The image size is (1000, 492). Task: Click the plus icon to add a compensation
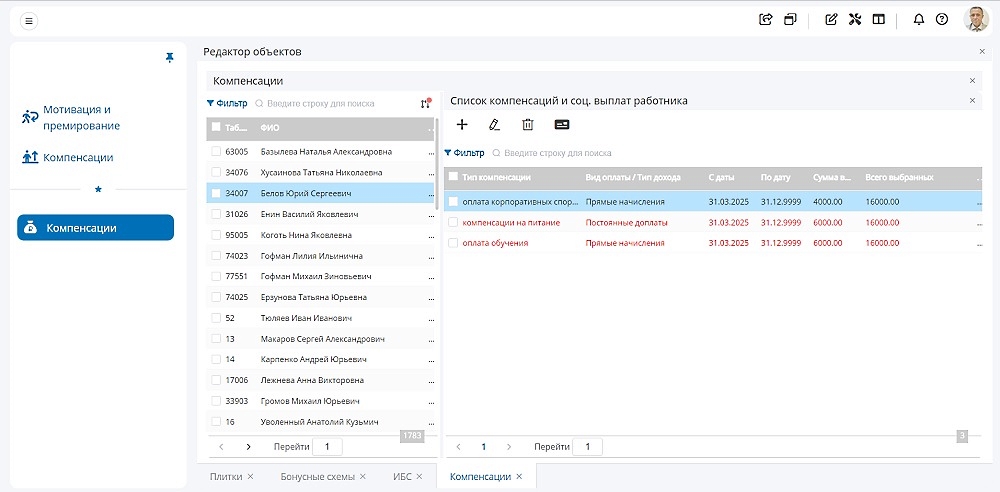(462, 125)
